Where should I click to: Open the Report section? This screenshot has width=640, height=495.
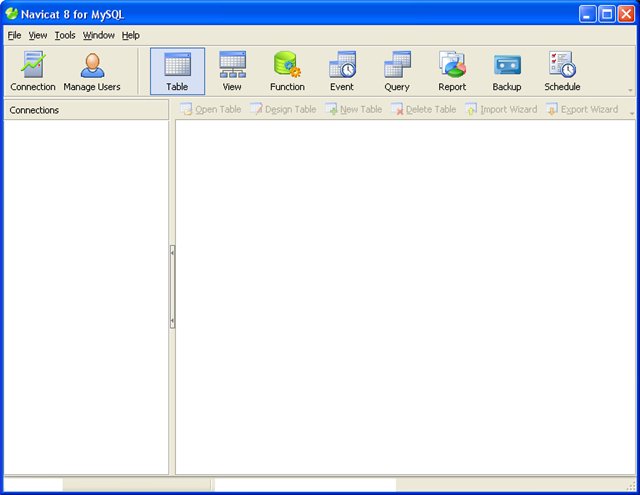click(x=452, y=71)
